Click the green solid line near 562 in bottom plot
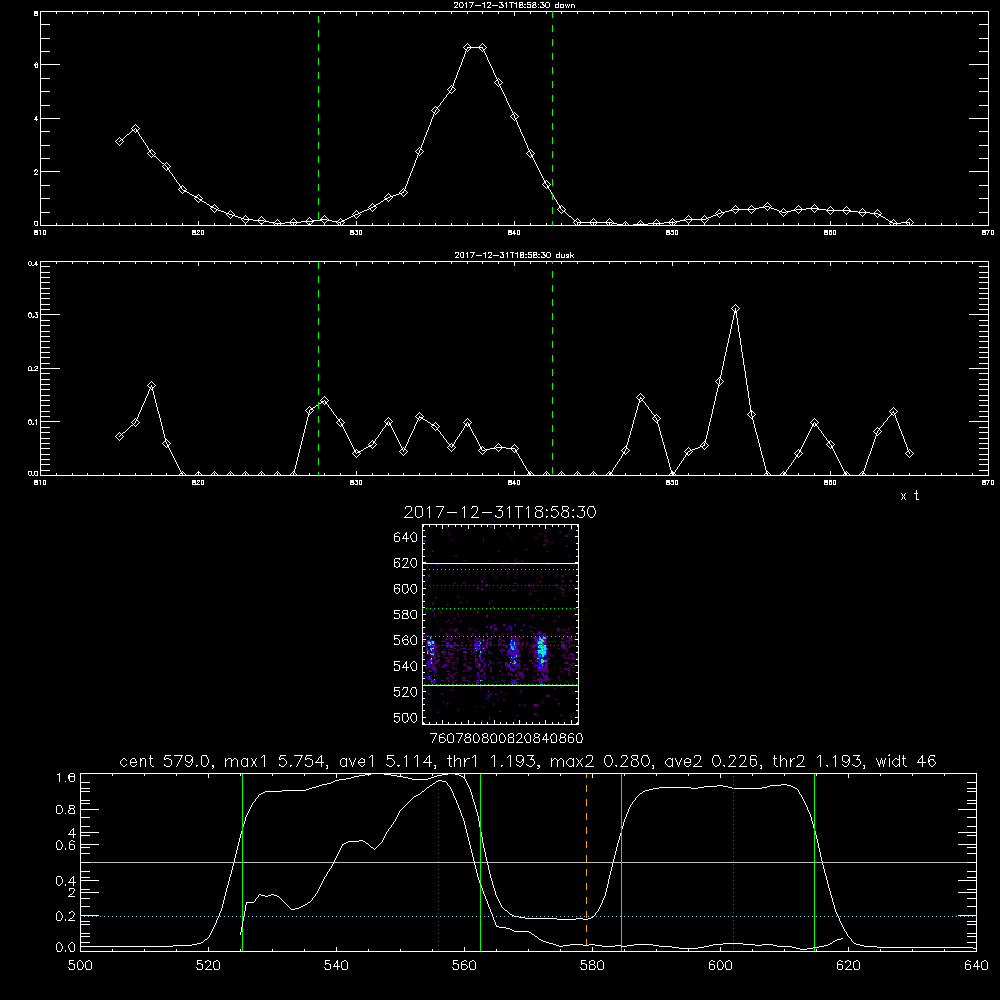The width and height of the screenshot is (1000, 1000). [480, 861]
